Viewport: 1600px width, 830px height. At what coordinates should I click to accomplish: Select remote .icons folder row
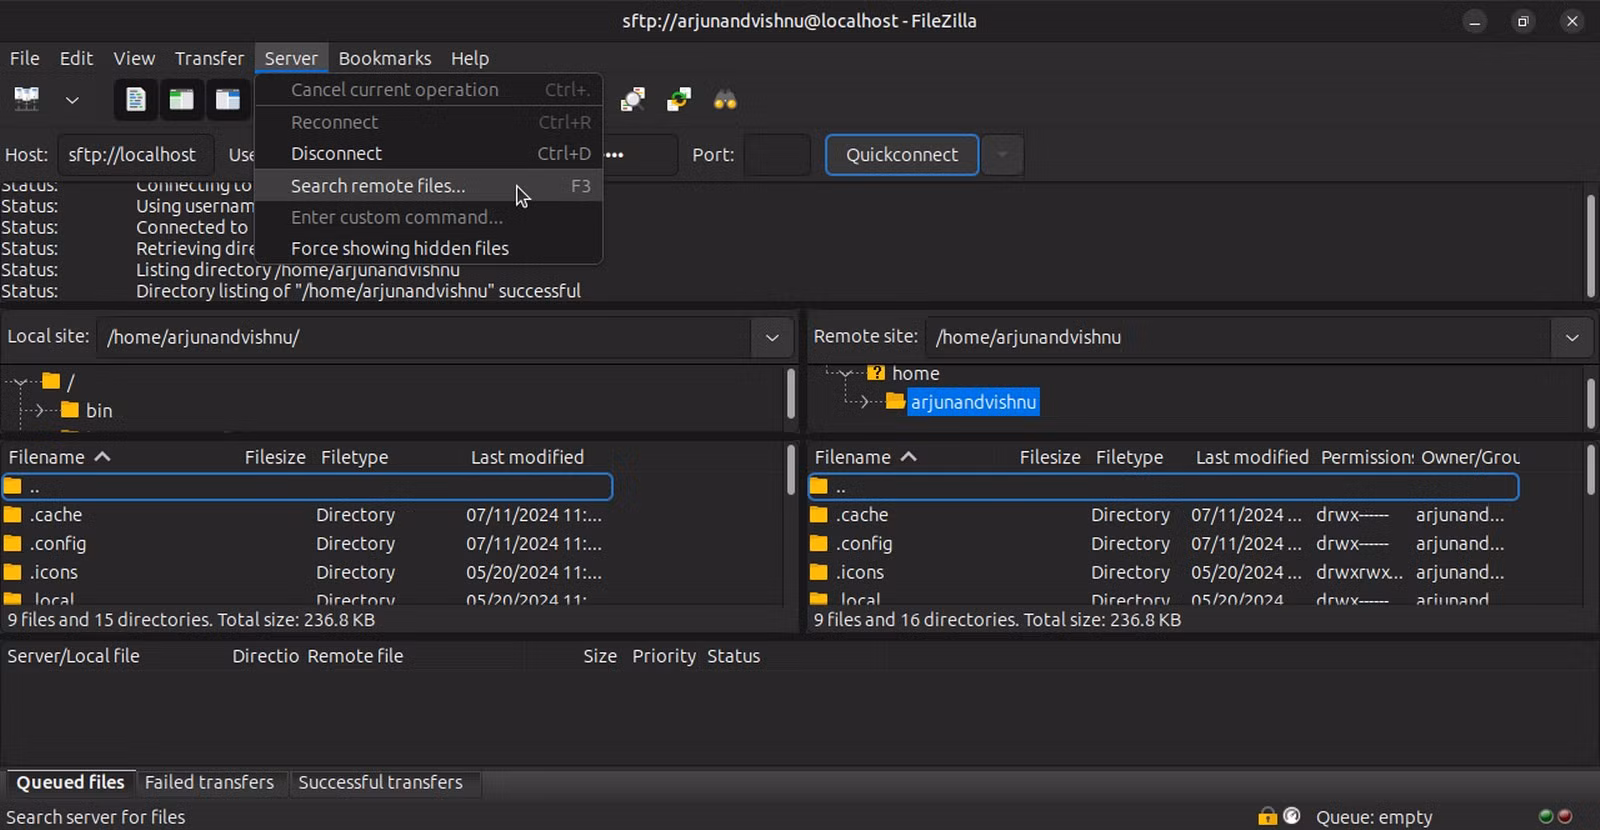point(1164,573)
